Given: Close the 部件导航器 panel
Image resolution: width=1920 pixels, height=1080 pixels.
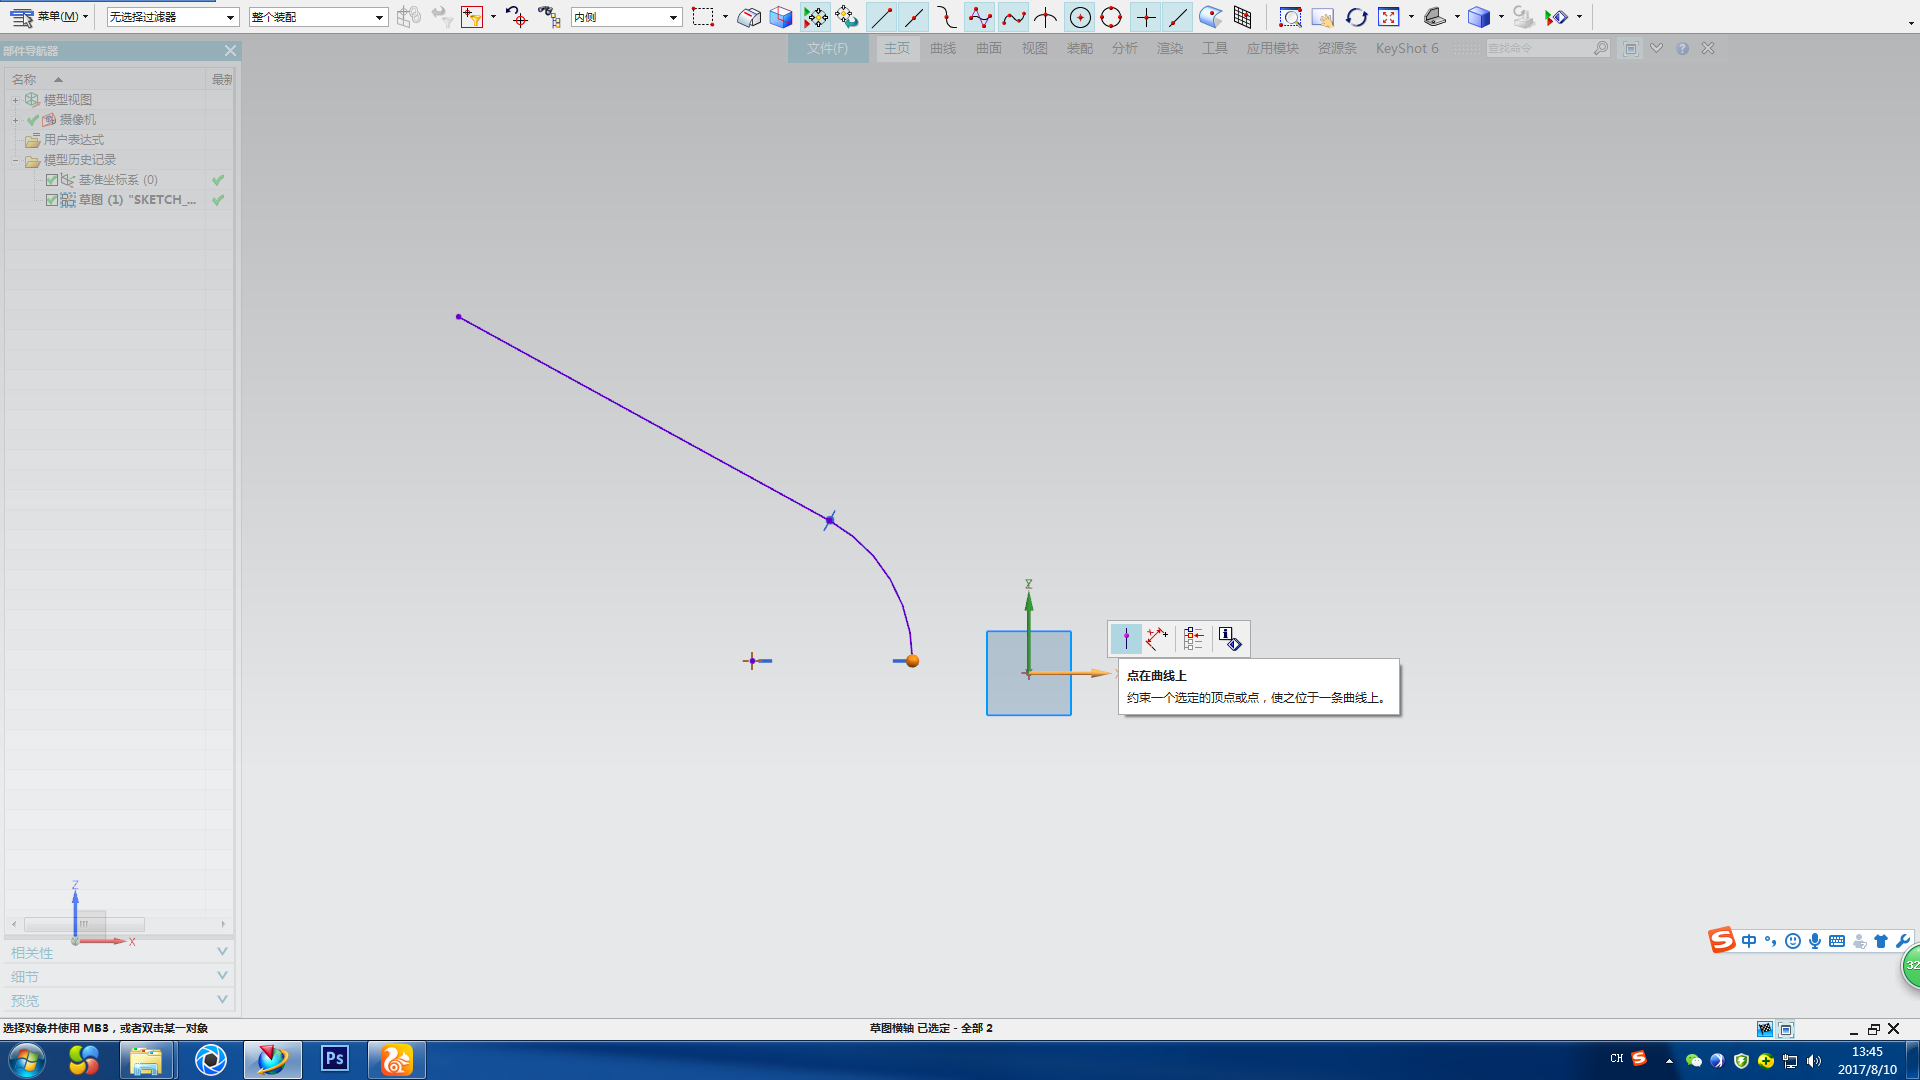Looking at the screenshot, I should click(230, 50).
